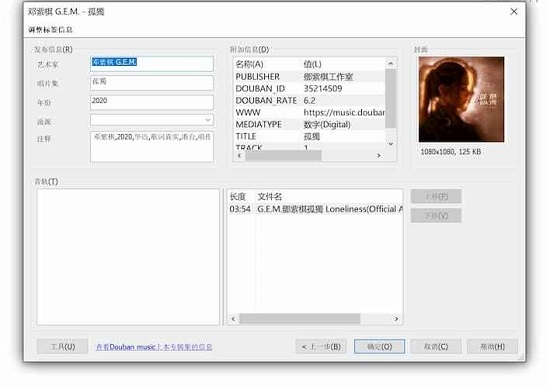Click file list horizontal scrollbar thumb
This screenshot has width=550, height=386.
click(300, 319)
